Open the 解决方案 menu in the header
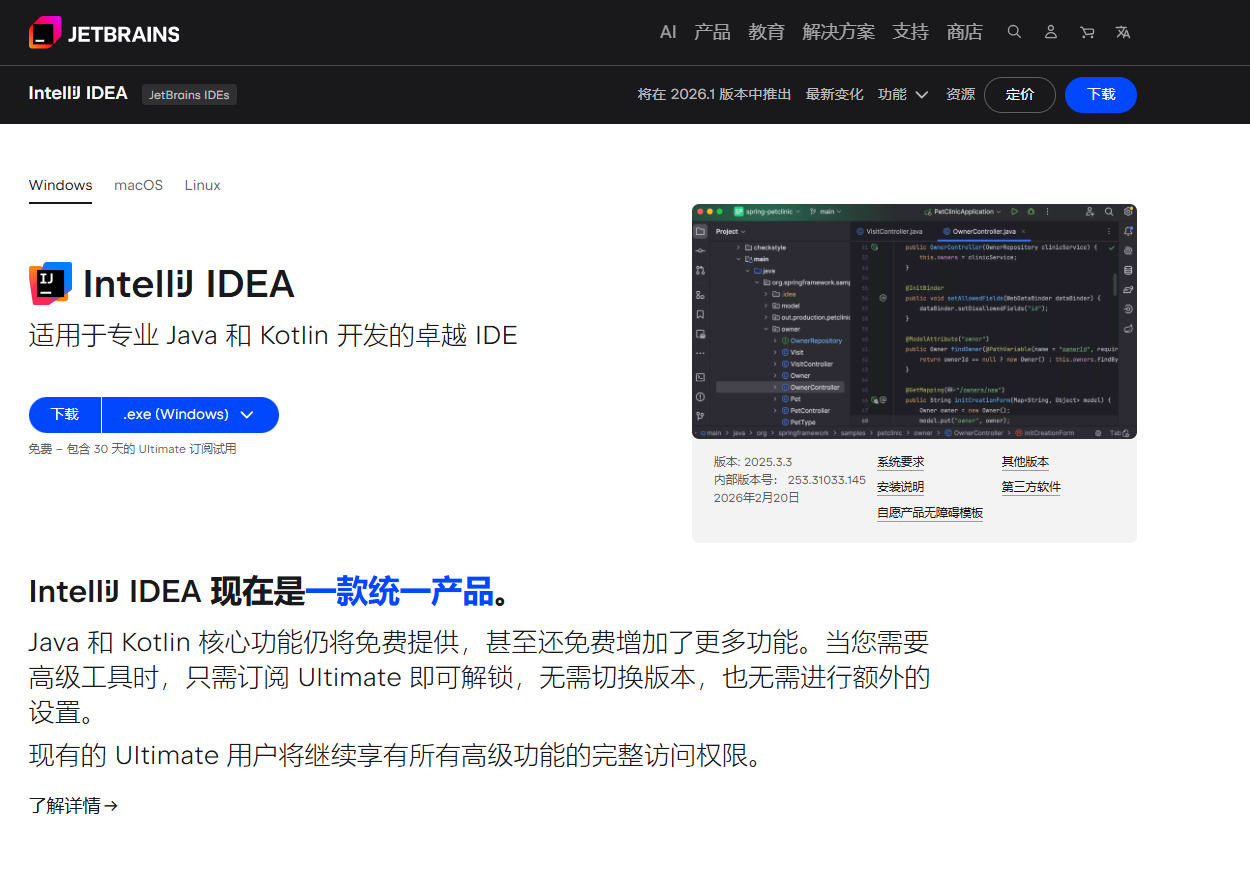1250x871 pixels. [838, 32]
